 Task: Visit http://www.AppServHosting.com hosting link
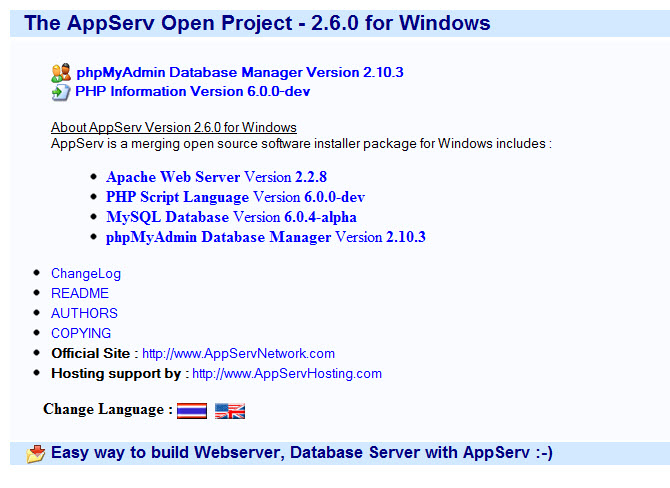tap(287, 373)
